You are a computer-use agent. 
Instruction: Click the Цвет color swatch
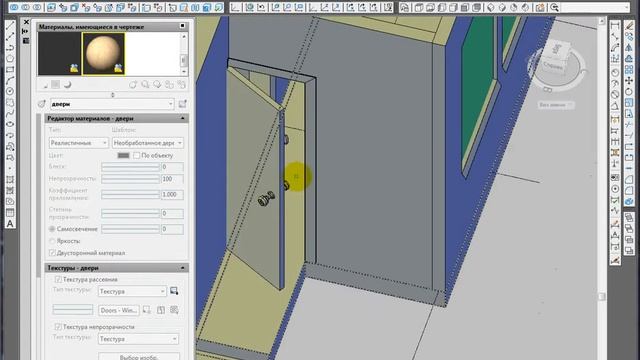click(123, 156)
